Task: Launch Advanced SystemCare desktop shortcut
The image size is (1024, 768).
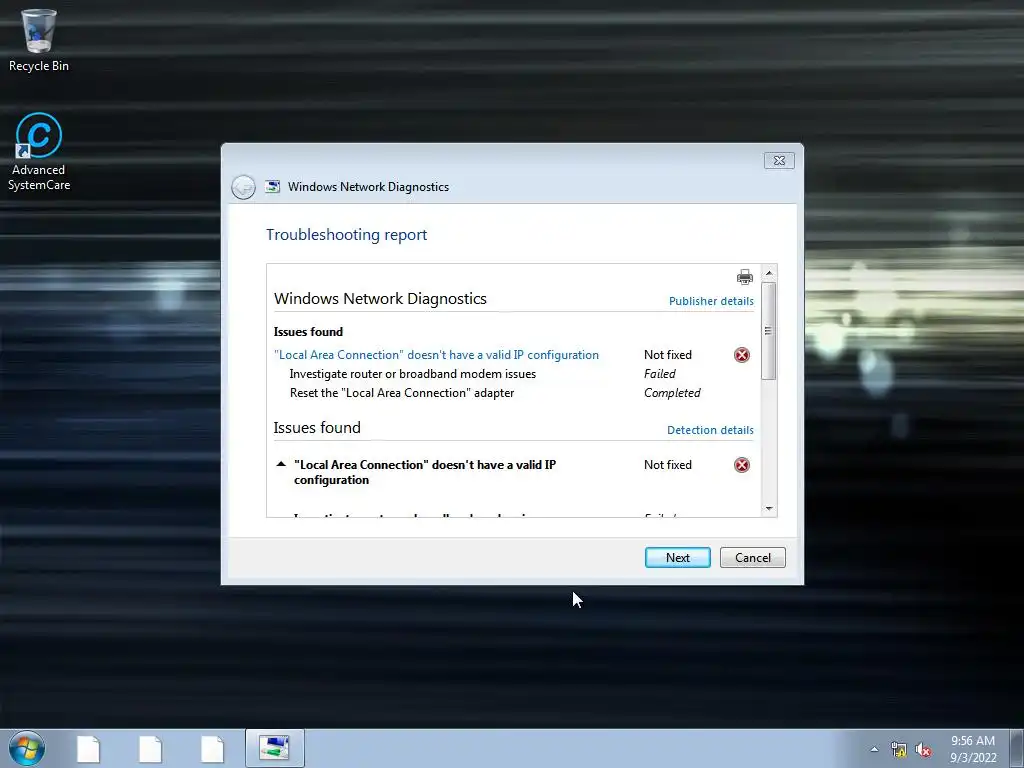Action: [x=39, y=152]
